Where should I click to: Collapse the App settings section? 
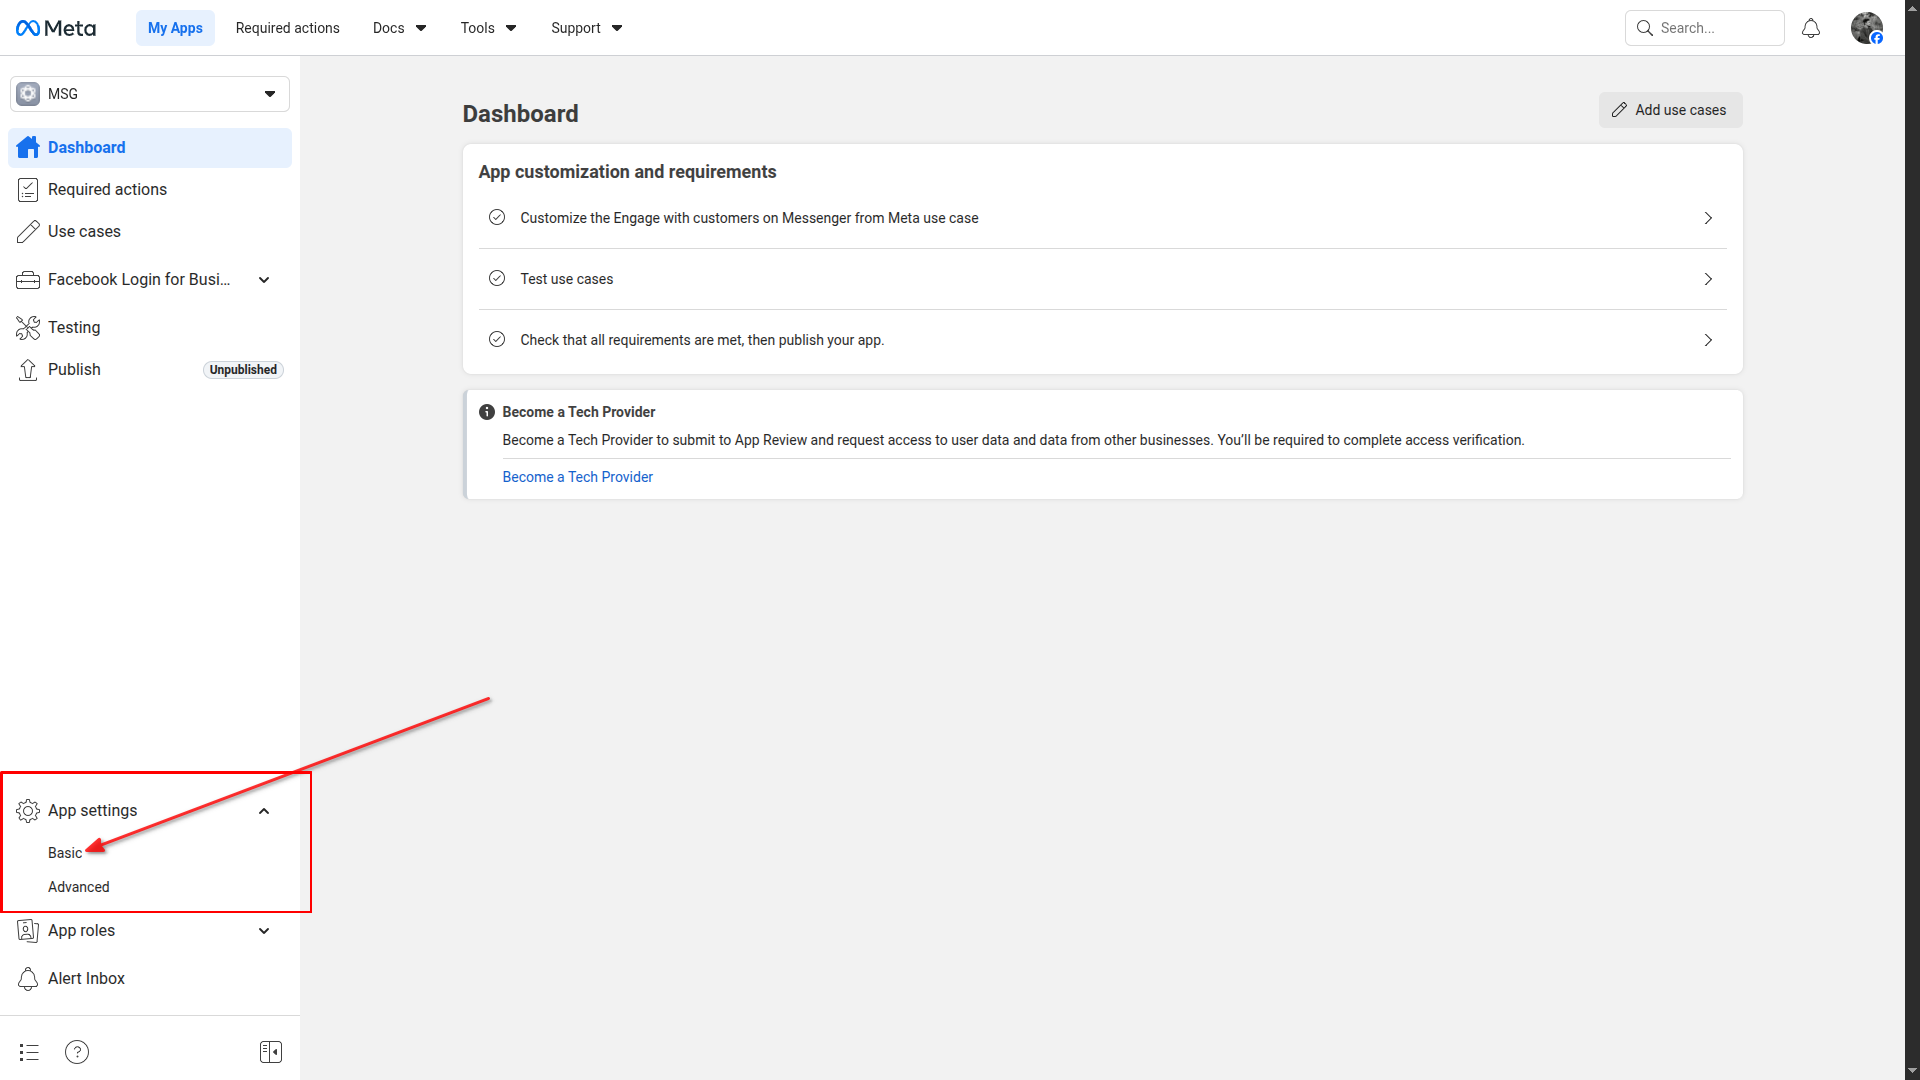[x=264, y=811]
